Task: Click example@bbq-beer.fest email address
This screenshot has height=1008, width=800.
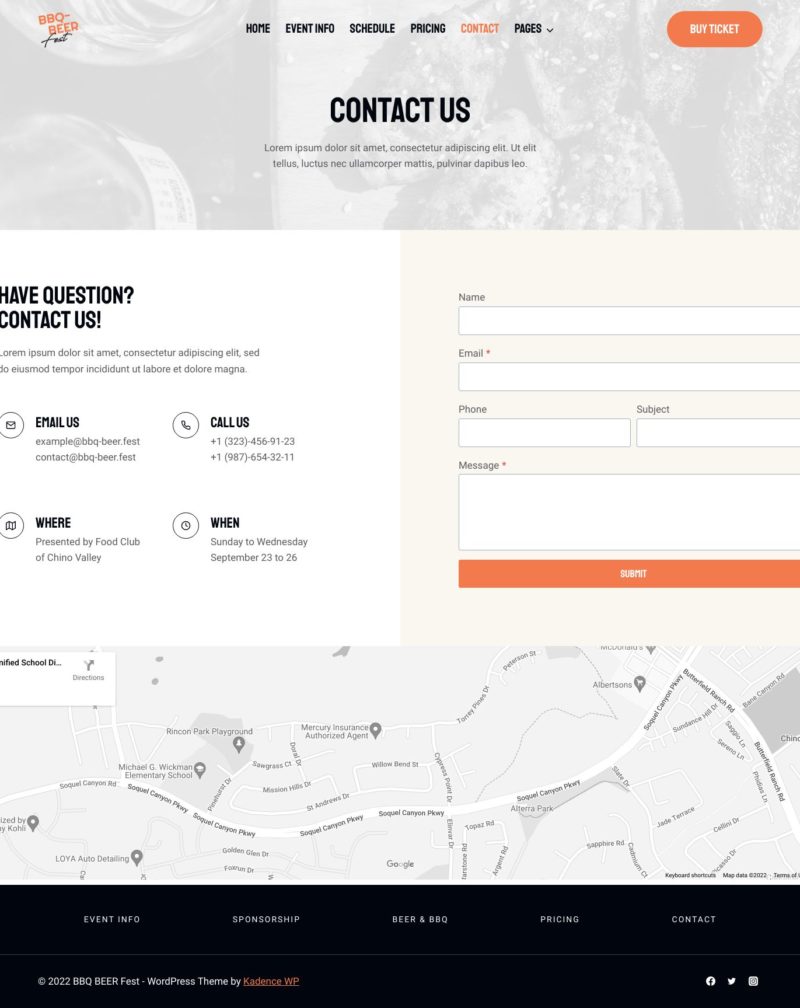Action: (x=87, y=442)
